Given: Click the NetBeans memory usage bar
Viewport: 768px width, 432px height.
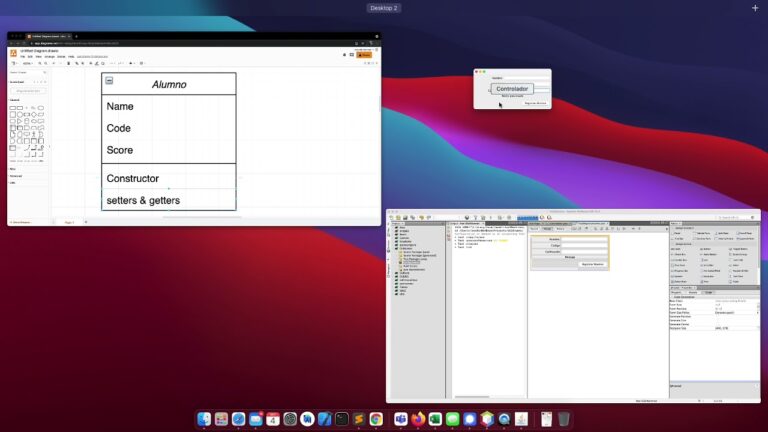Looking at the screenshot, I should pos(528,218).
